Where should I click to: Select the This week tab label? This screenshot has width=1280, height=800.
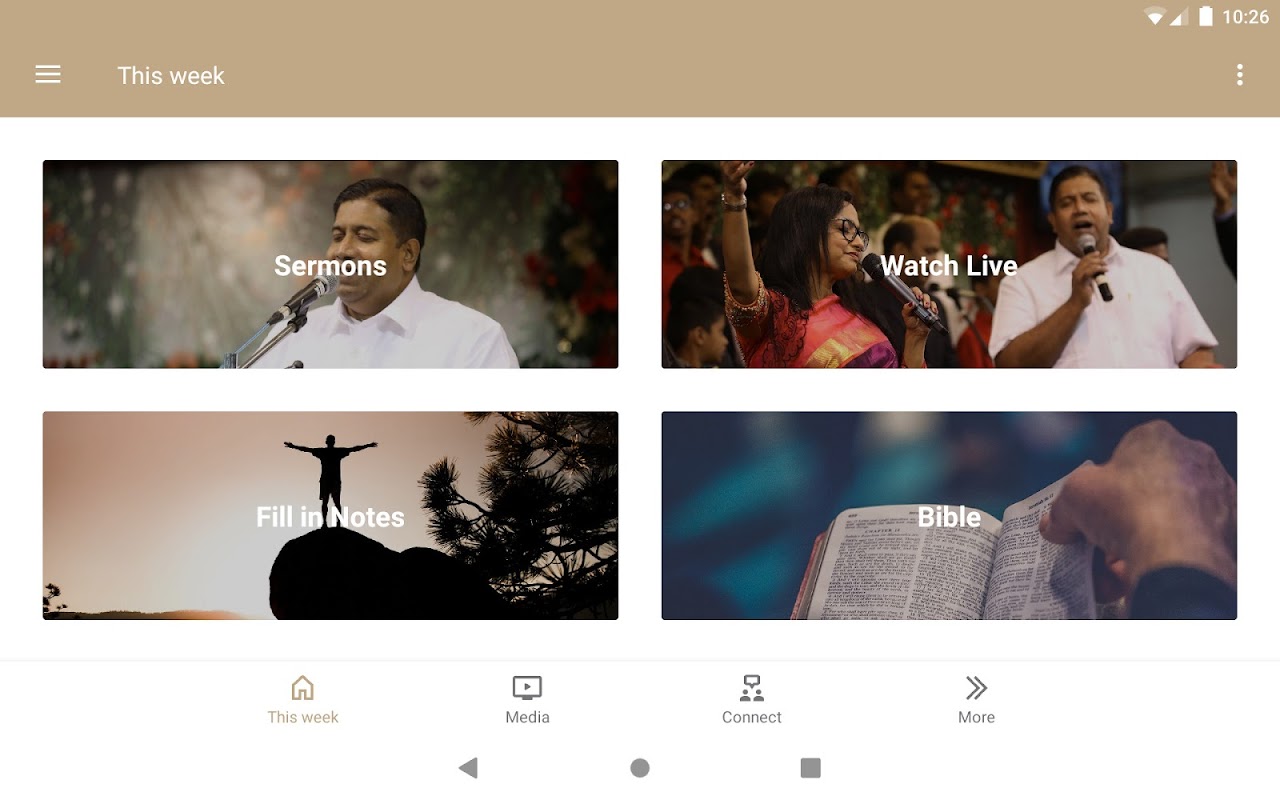click(303, 717)
